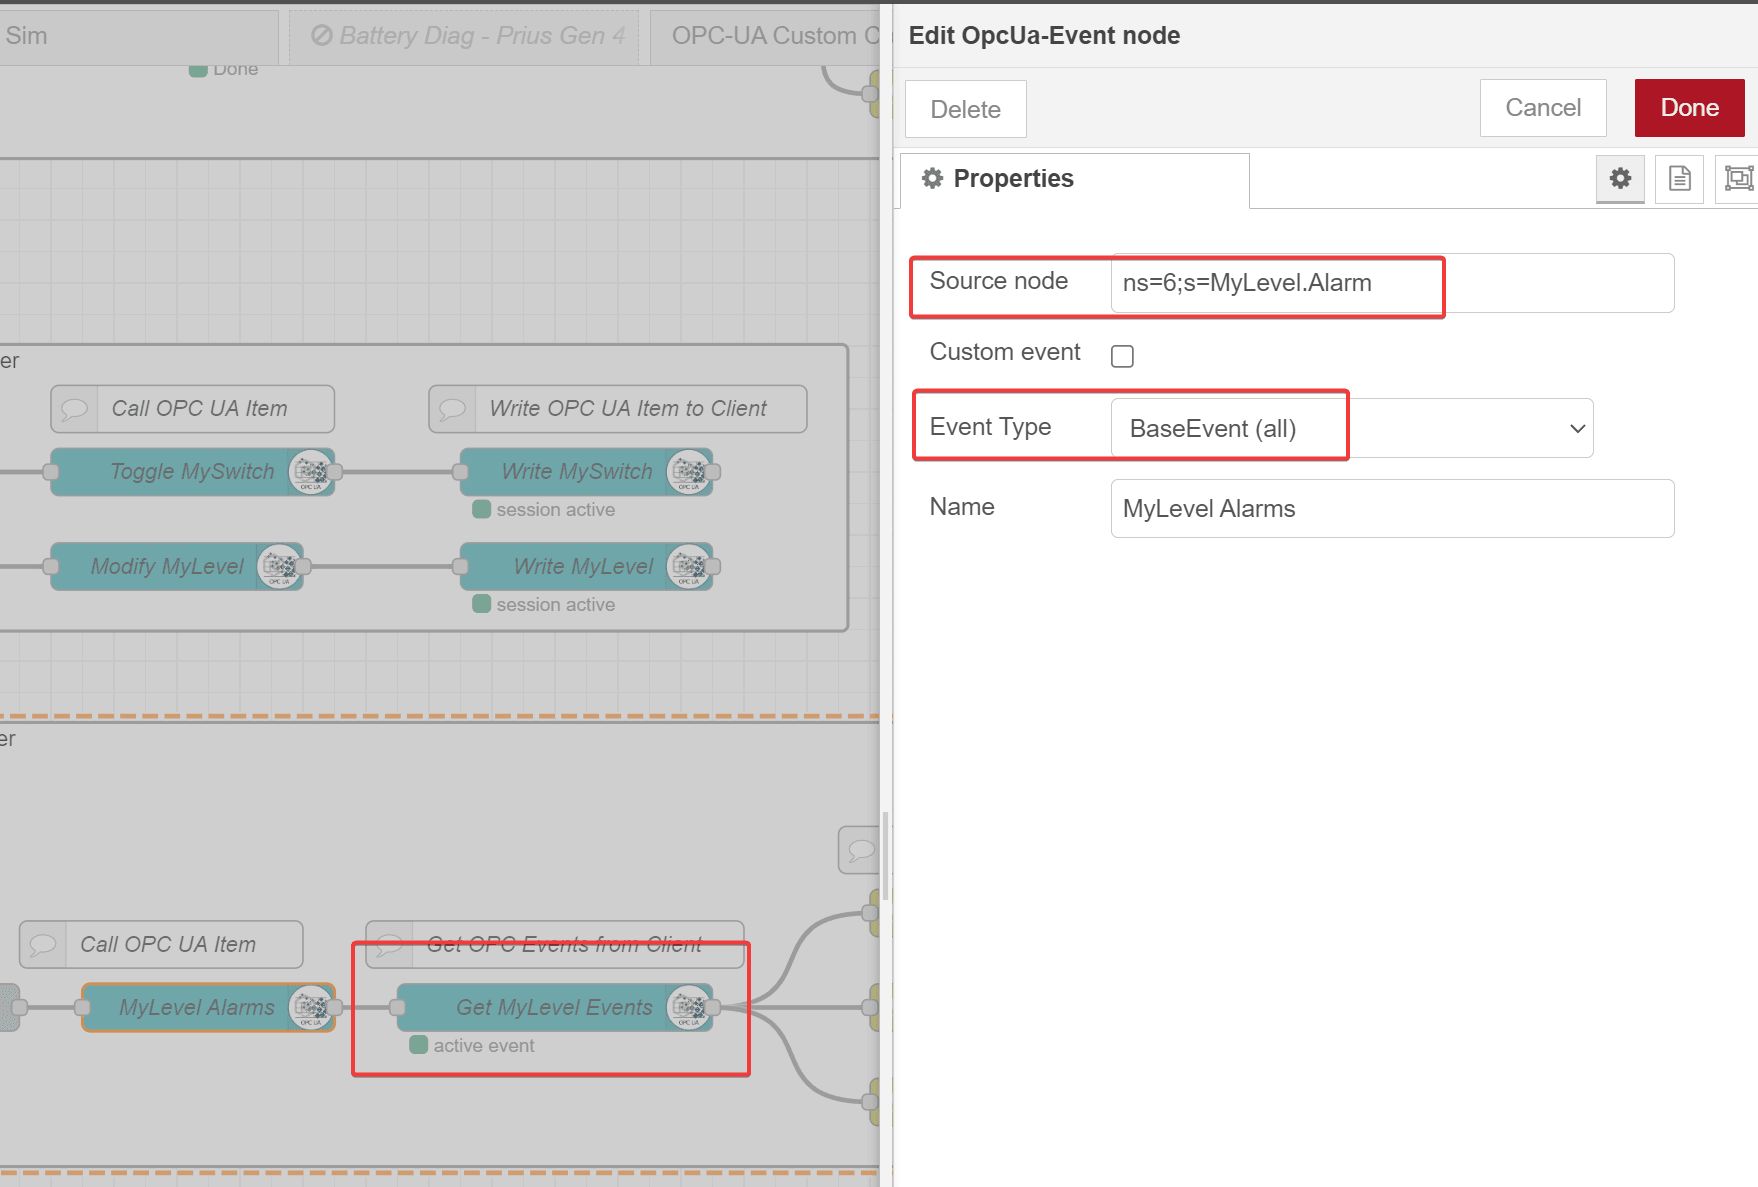
Task: Open node description document icon
Action: click(x=1679, y=179)
